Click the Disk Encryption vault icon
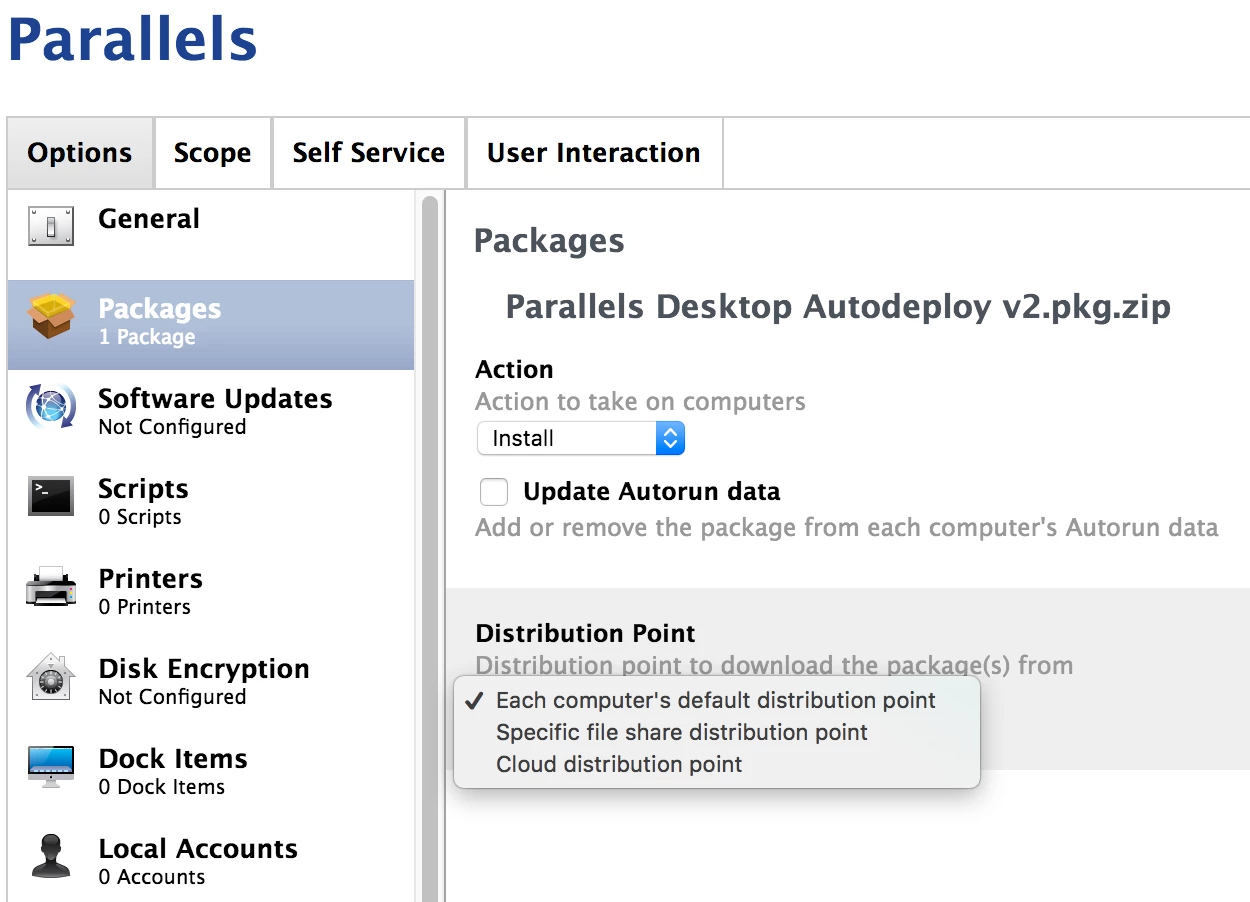This screenshot has width=1250, height=902. click(x=50, y=677)
